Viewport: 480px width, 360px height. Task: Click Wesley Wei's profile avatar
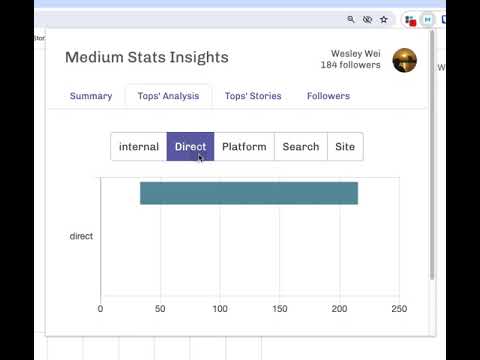(x=404, y=60)
